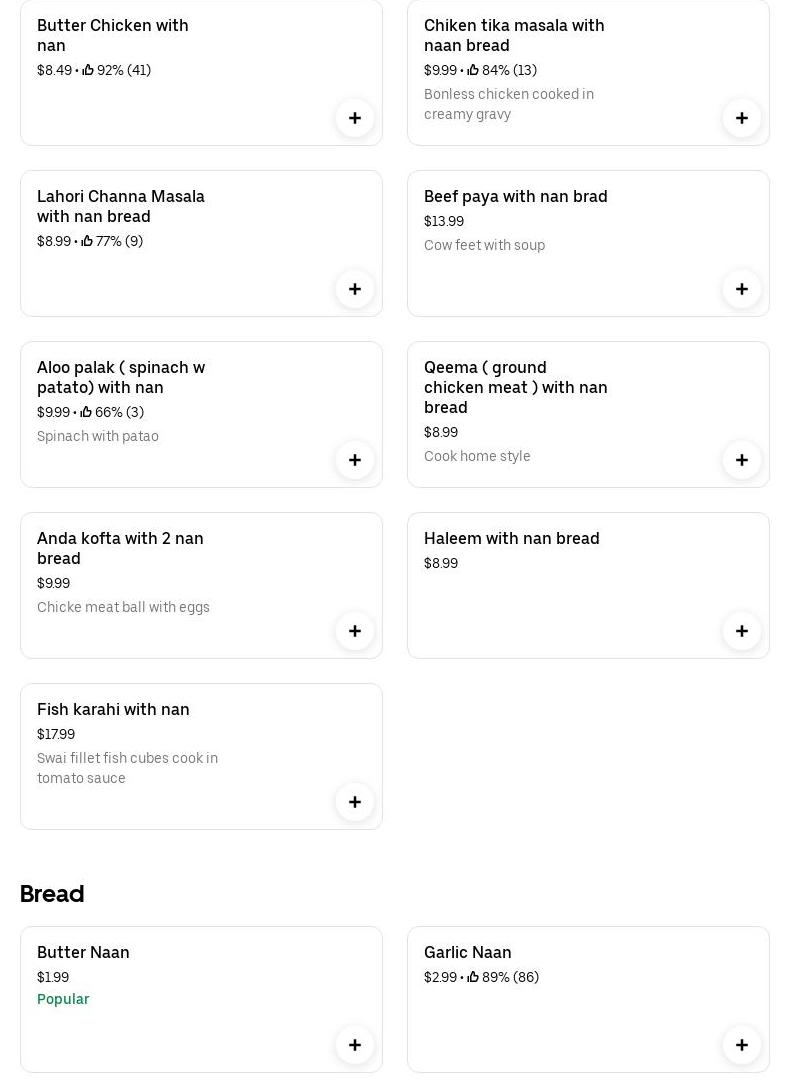
Task: Click the Popular label under Butter Naan
Action: coord(63,999)
